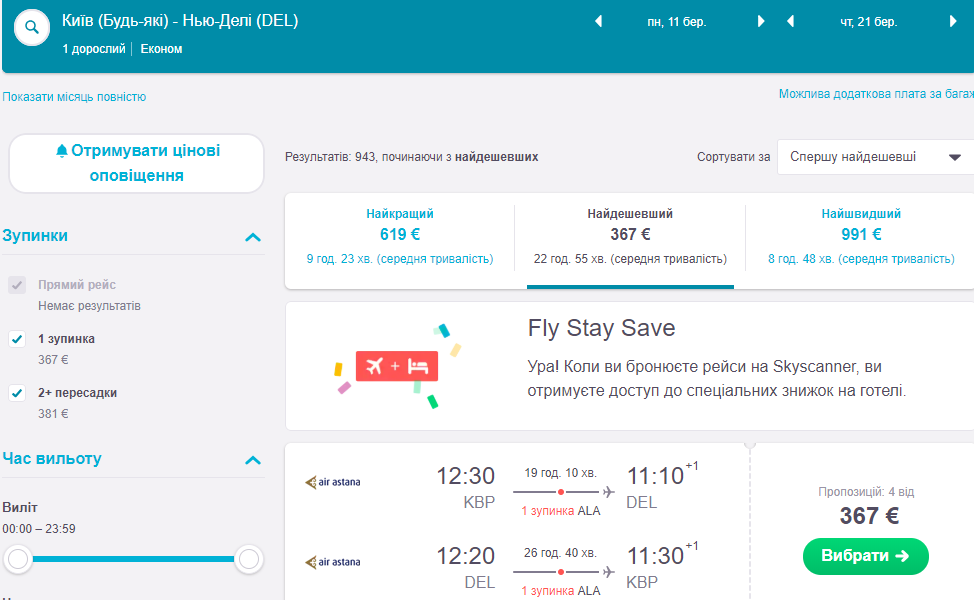974x600 pixels.
Task: Click the Fly Stay Save flight-hotel icon
Action: coord(395,366)
